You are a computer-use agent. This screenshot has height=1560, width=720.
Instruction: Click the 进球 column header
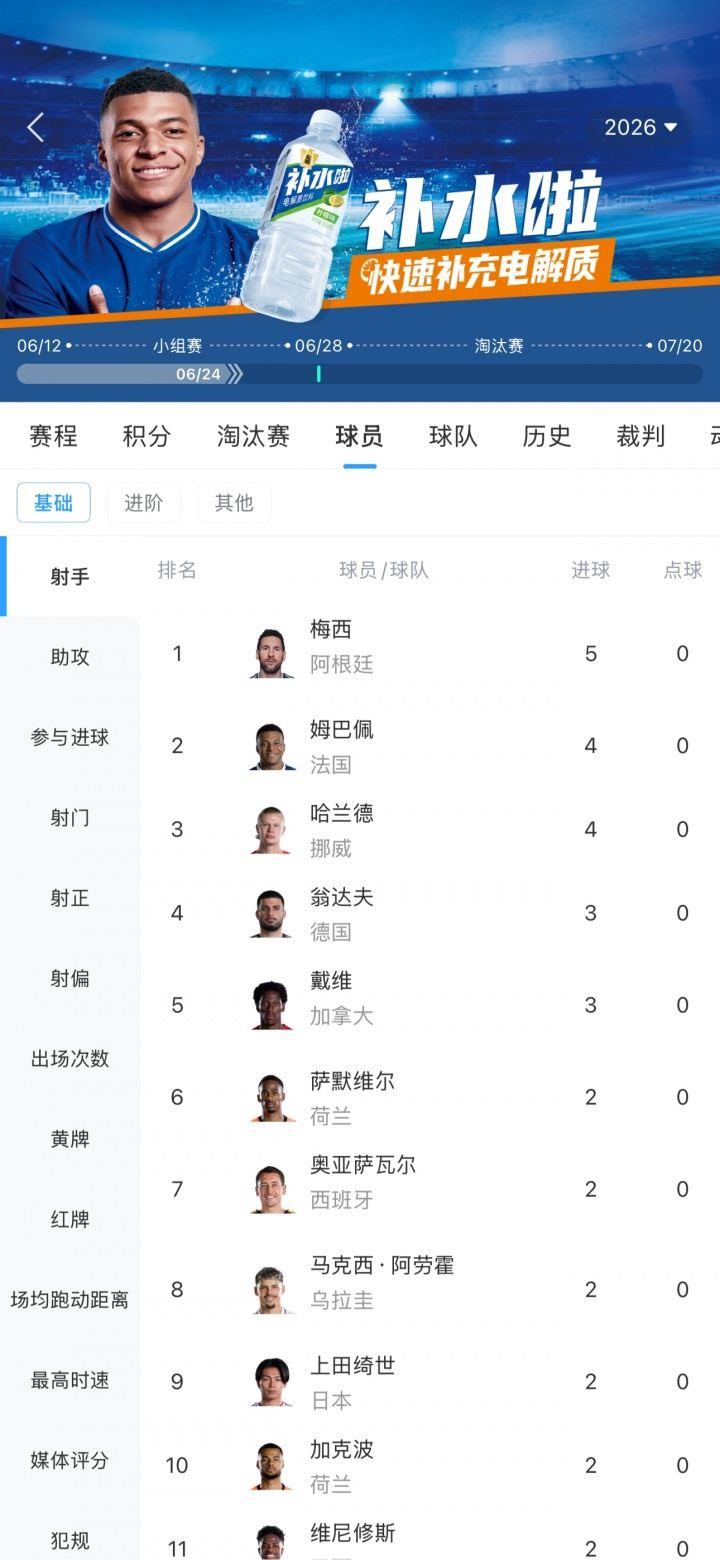(x=591, y=570)
